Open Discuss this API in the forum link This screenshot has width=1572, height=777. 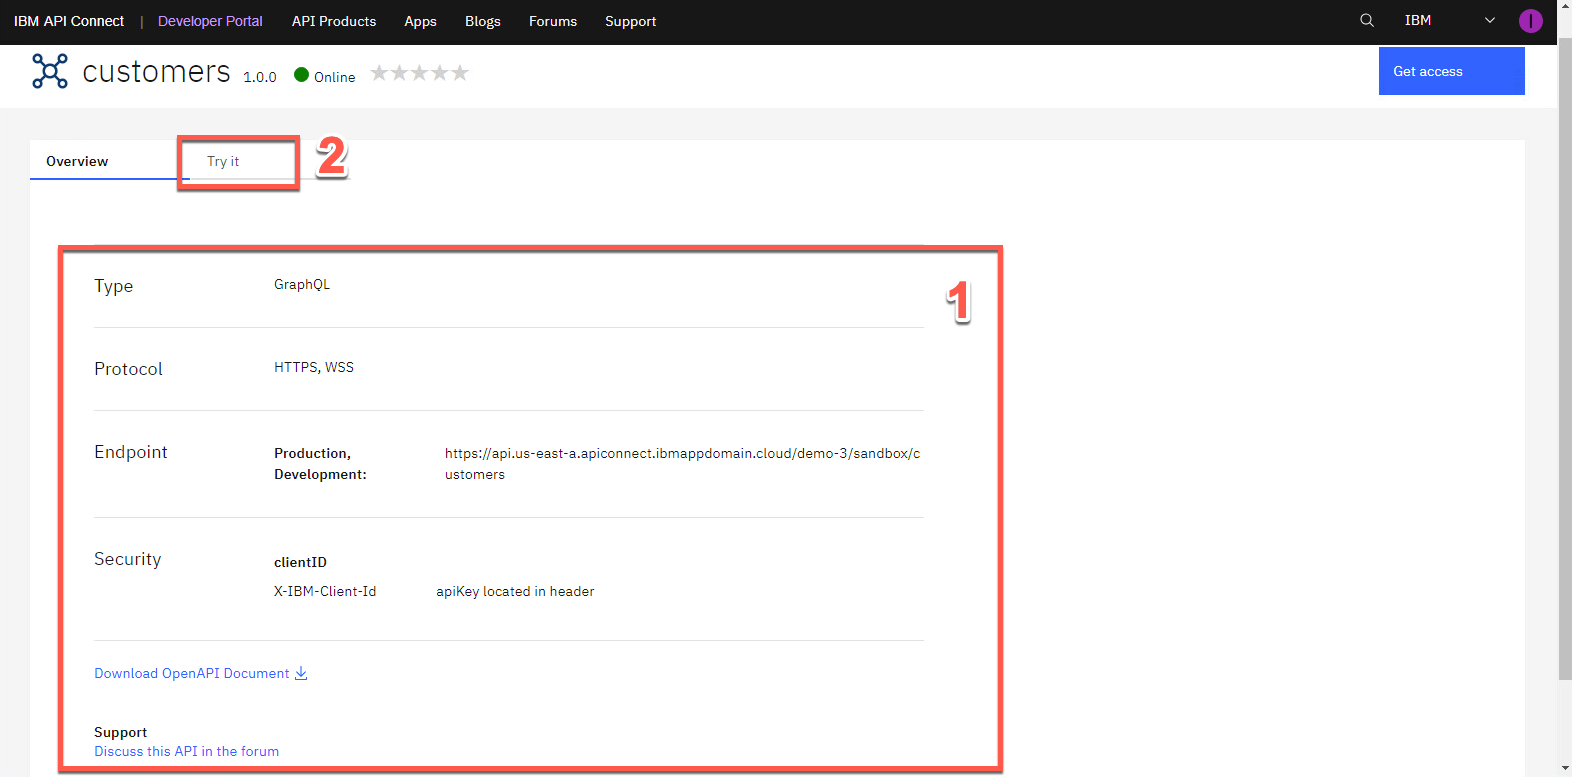pos(186,751)
